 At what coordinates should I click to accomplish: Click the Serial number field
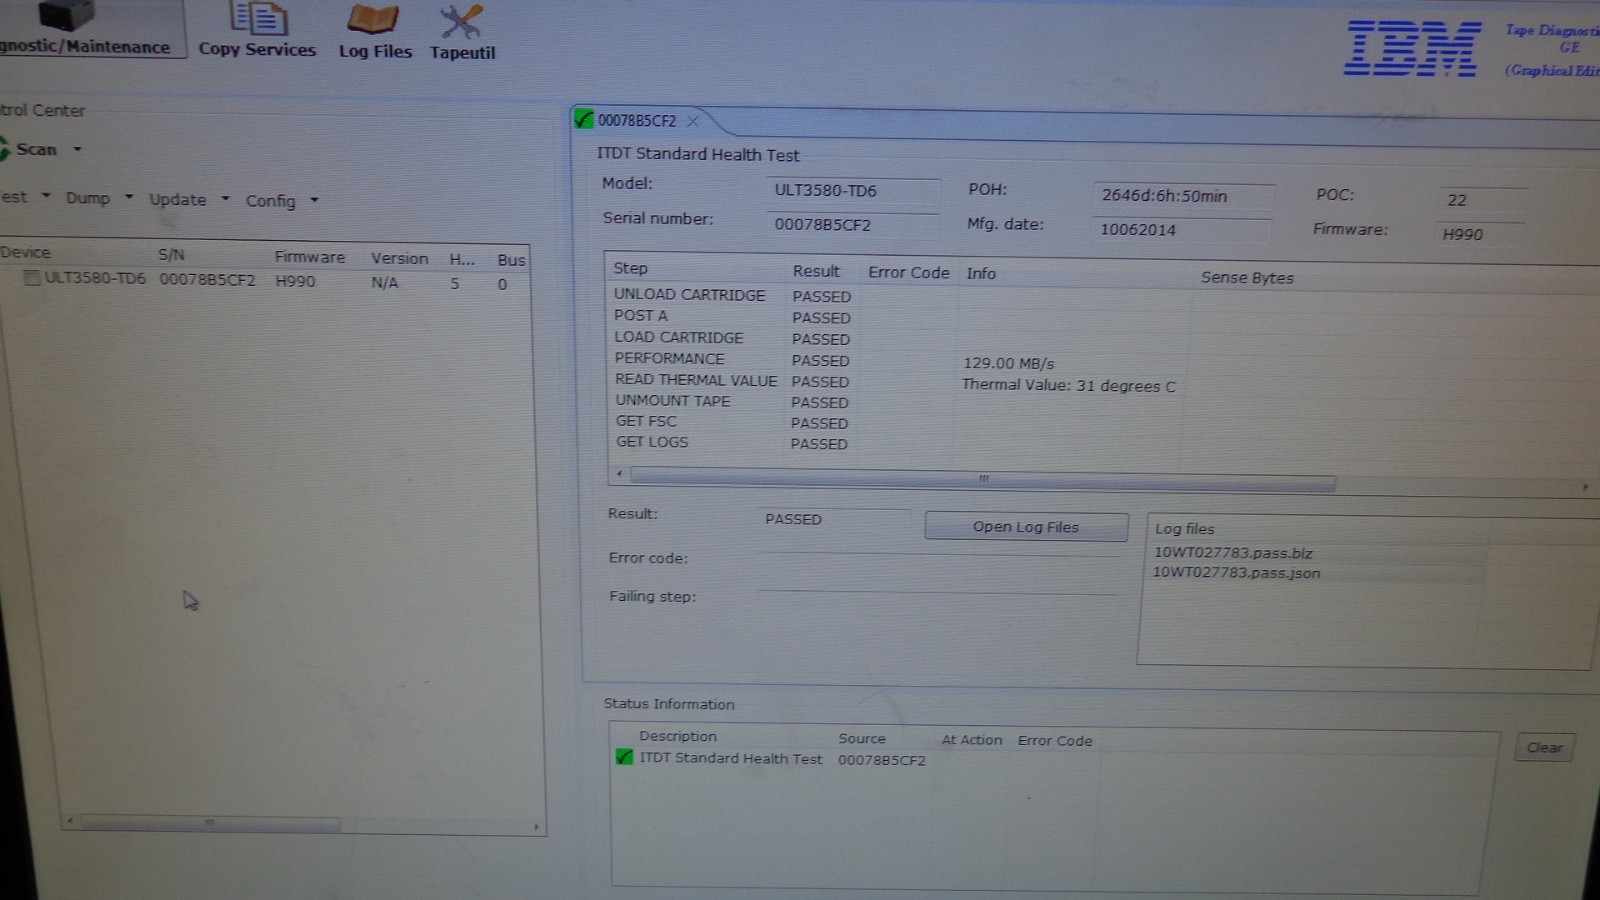(x=853, y=225)
